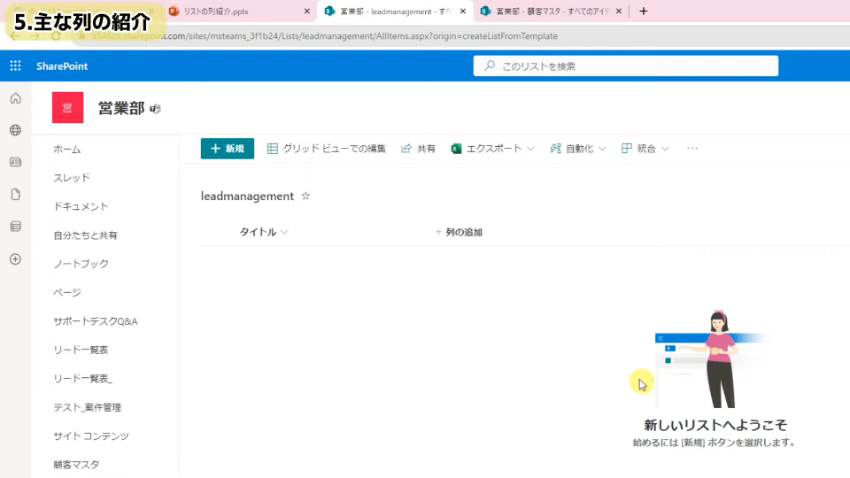Click the news icon in left rail

click(15, 162)
